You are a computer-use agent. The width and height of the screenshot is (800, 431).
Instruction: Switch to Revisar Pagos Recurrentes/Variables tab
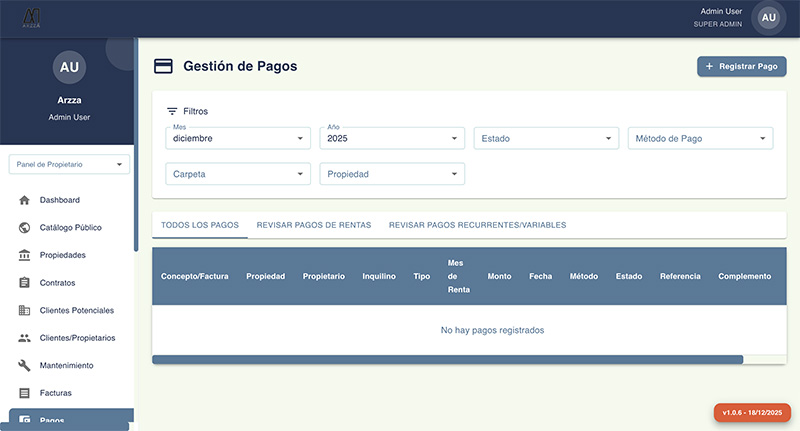click(477, 225)
